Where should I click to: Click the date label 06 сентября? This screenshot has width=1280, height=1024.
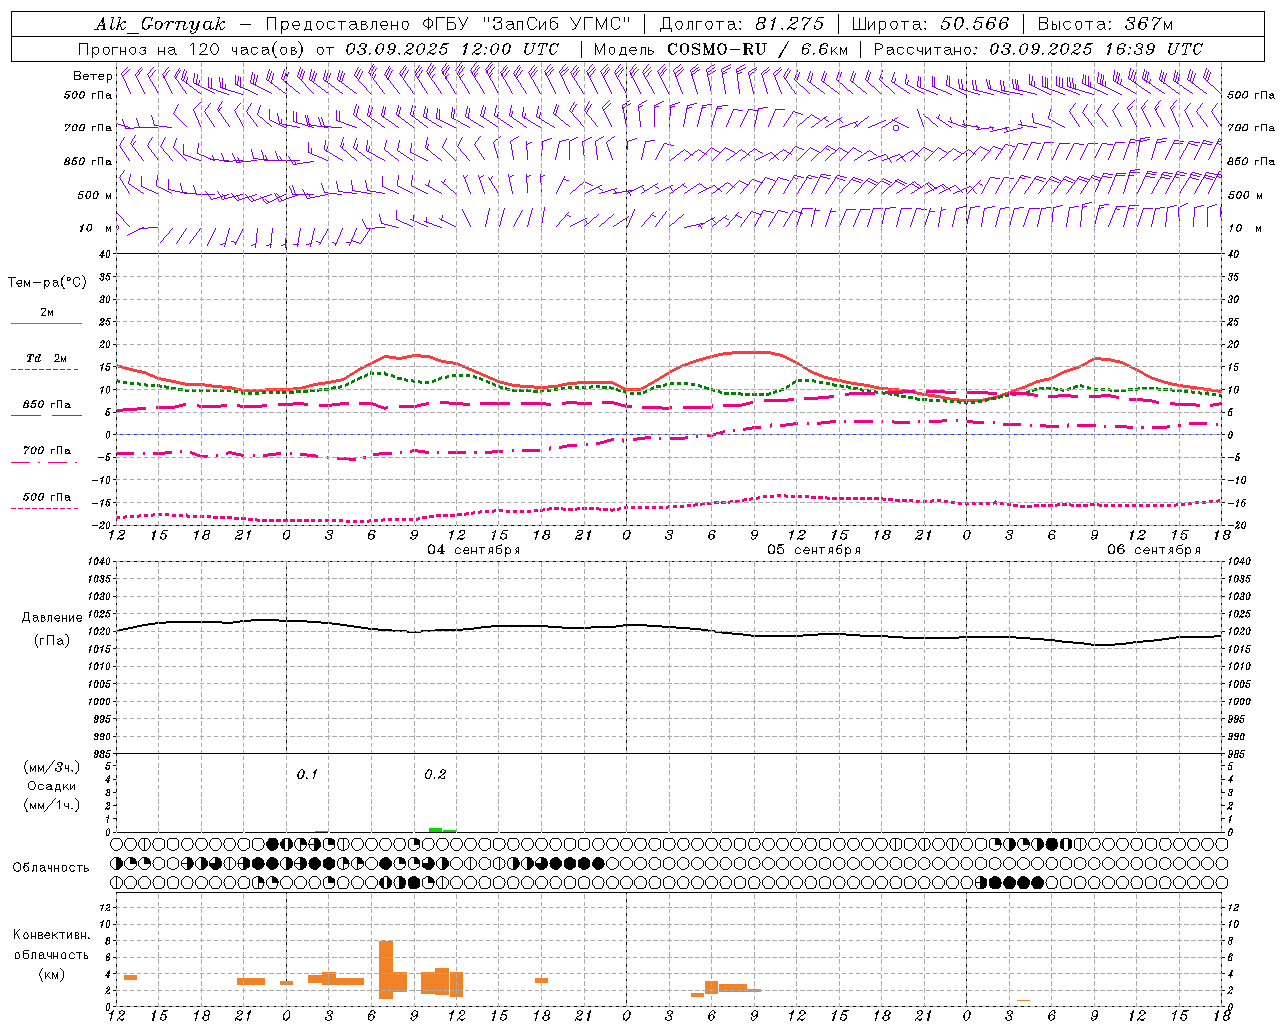pyautogui.click(x=1154, y=550)
